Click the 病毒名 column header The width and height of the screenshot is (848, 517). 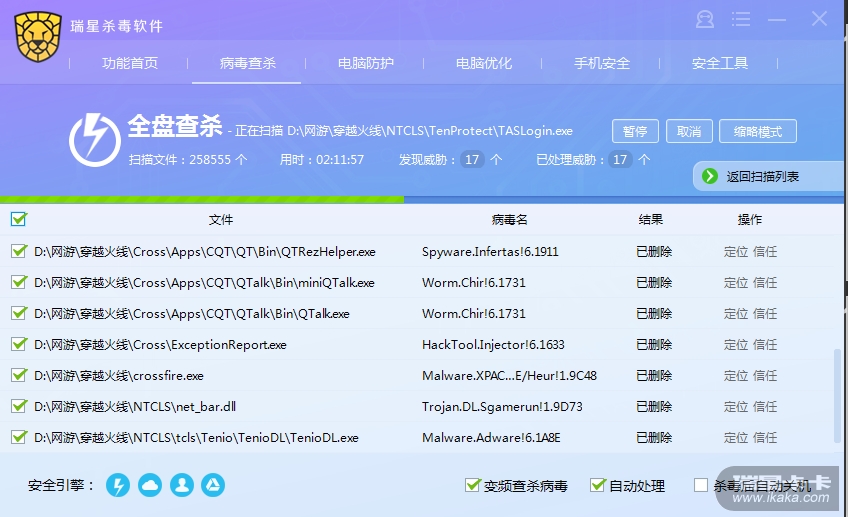[509, 220]
